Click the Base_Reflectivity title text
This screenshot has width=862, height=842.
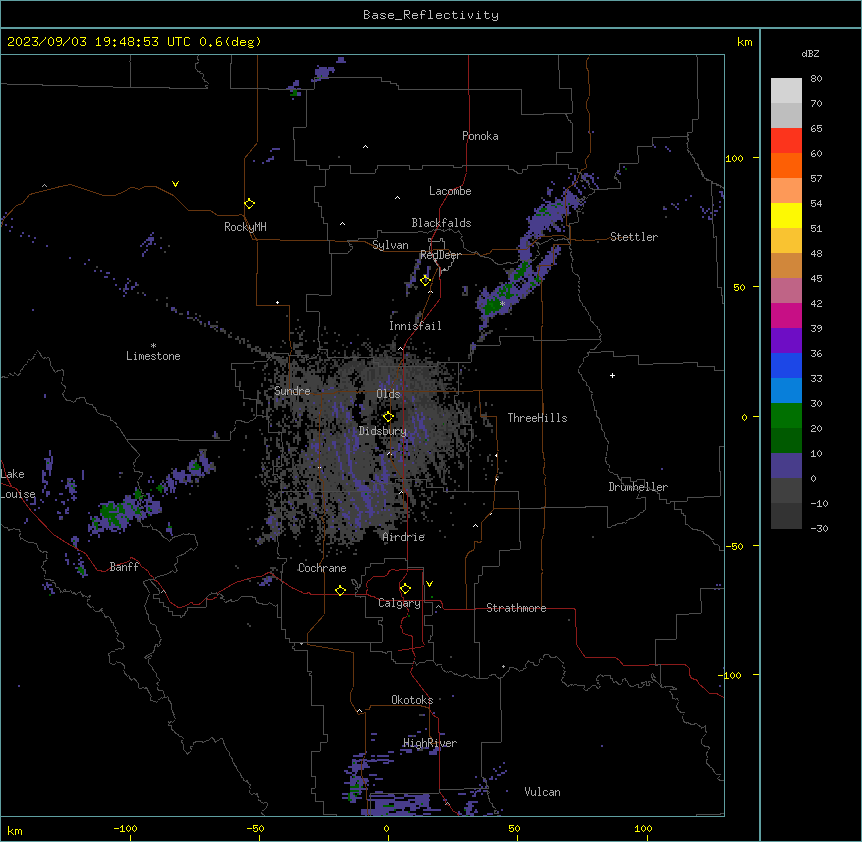pyautogui.click(x=431, y=15)
